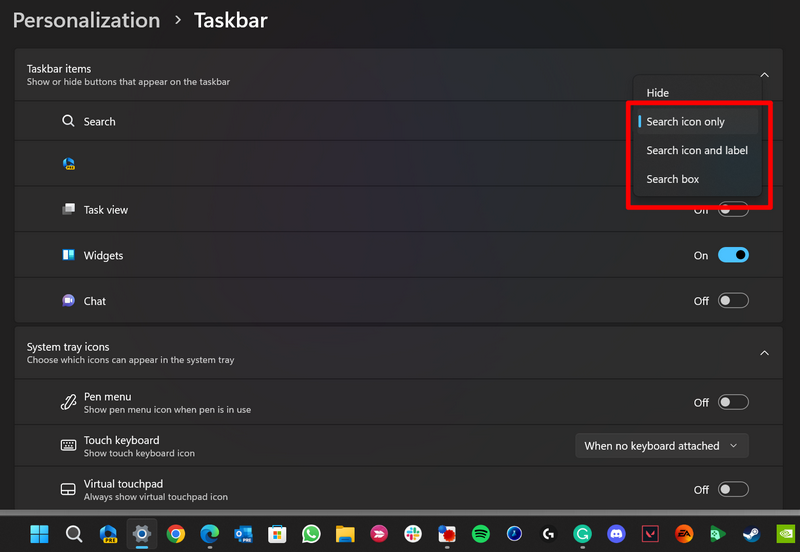Go back to Personalization breadcrumb
The image size is (800, 552).
[86, 20]
